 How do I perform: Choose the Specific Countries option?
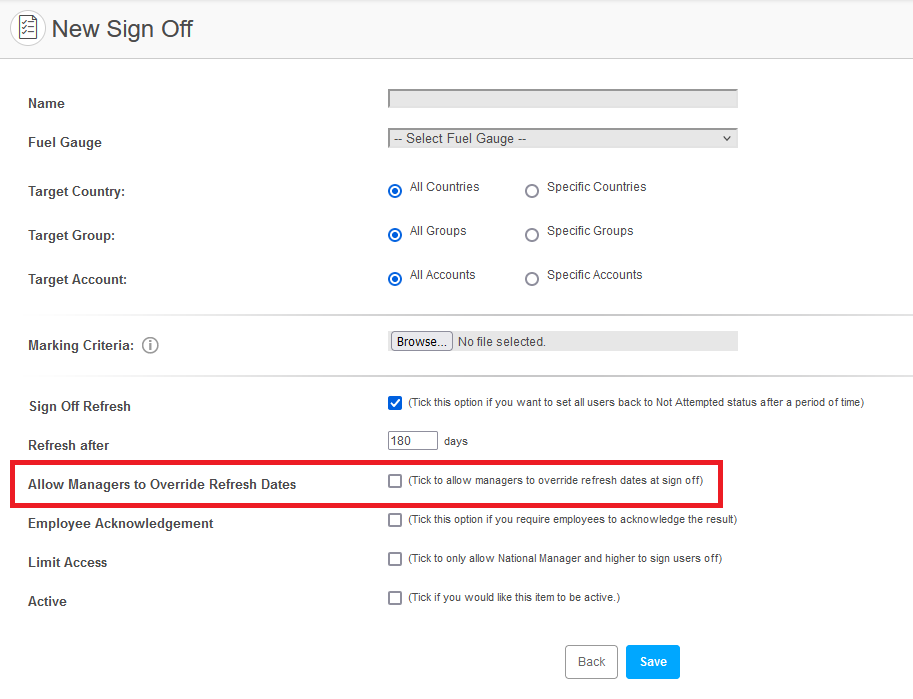click(532, 191)
